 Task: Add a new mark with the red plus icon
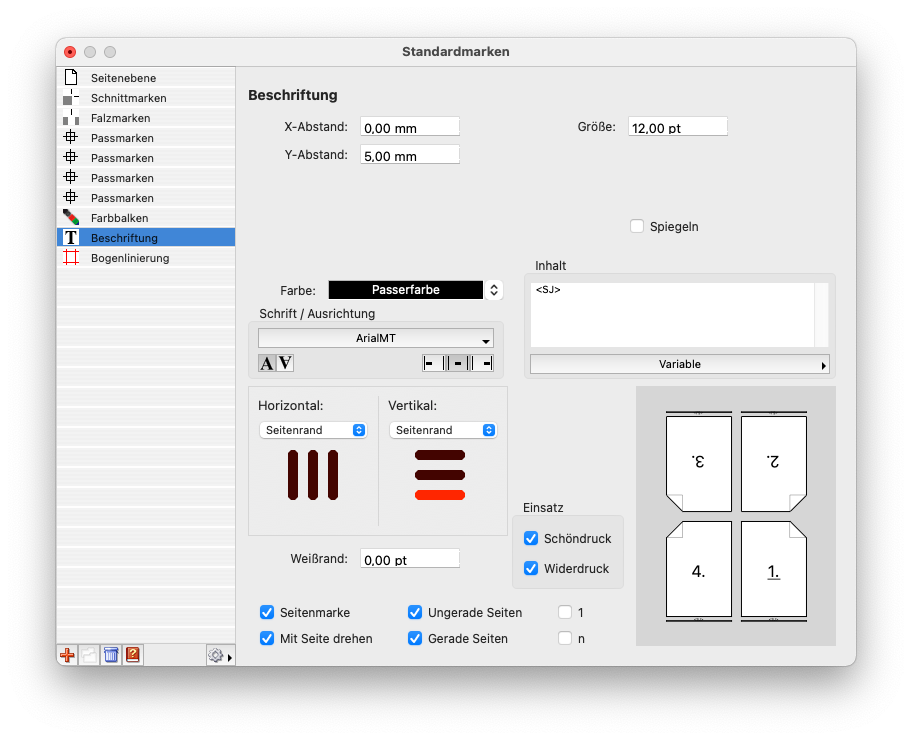coord(67,655)
